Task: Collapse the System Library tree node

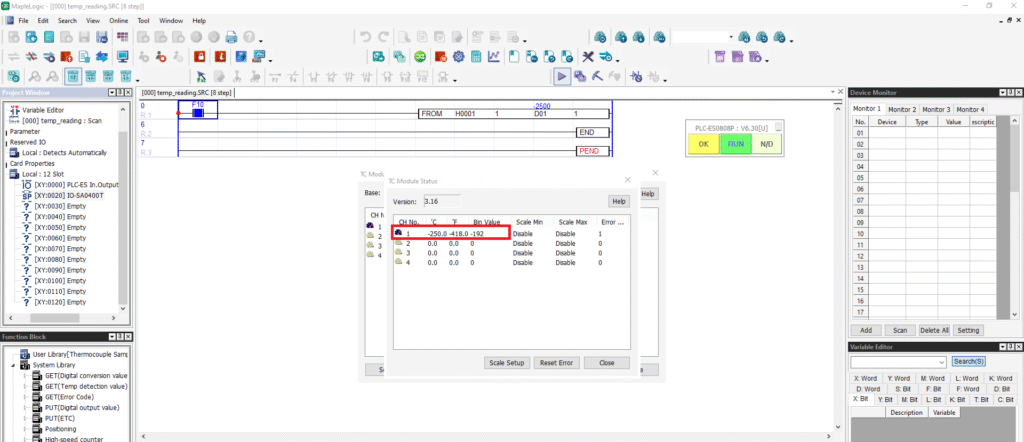Action: tap(13, 365)
